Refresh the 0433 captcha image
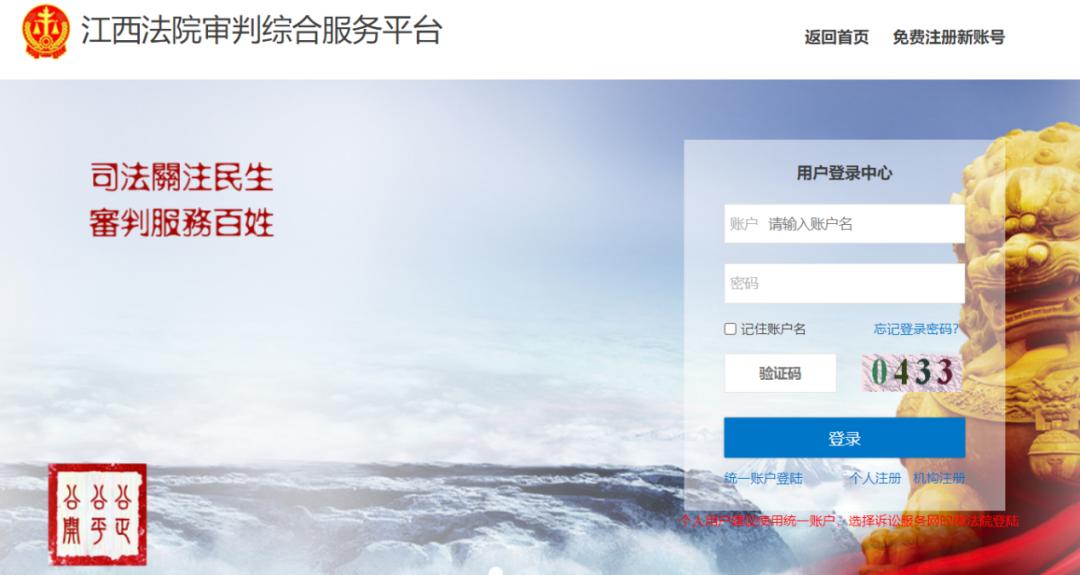The image size is (1080, 575). [912, 373]
